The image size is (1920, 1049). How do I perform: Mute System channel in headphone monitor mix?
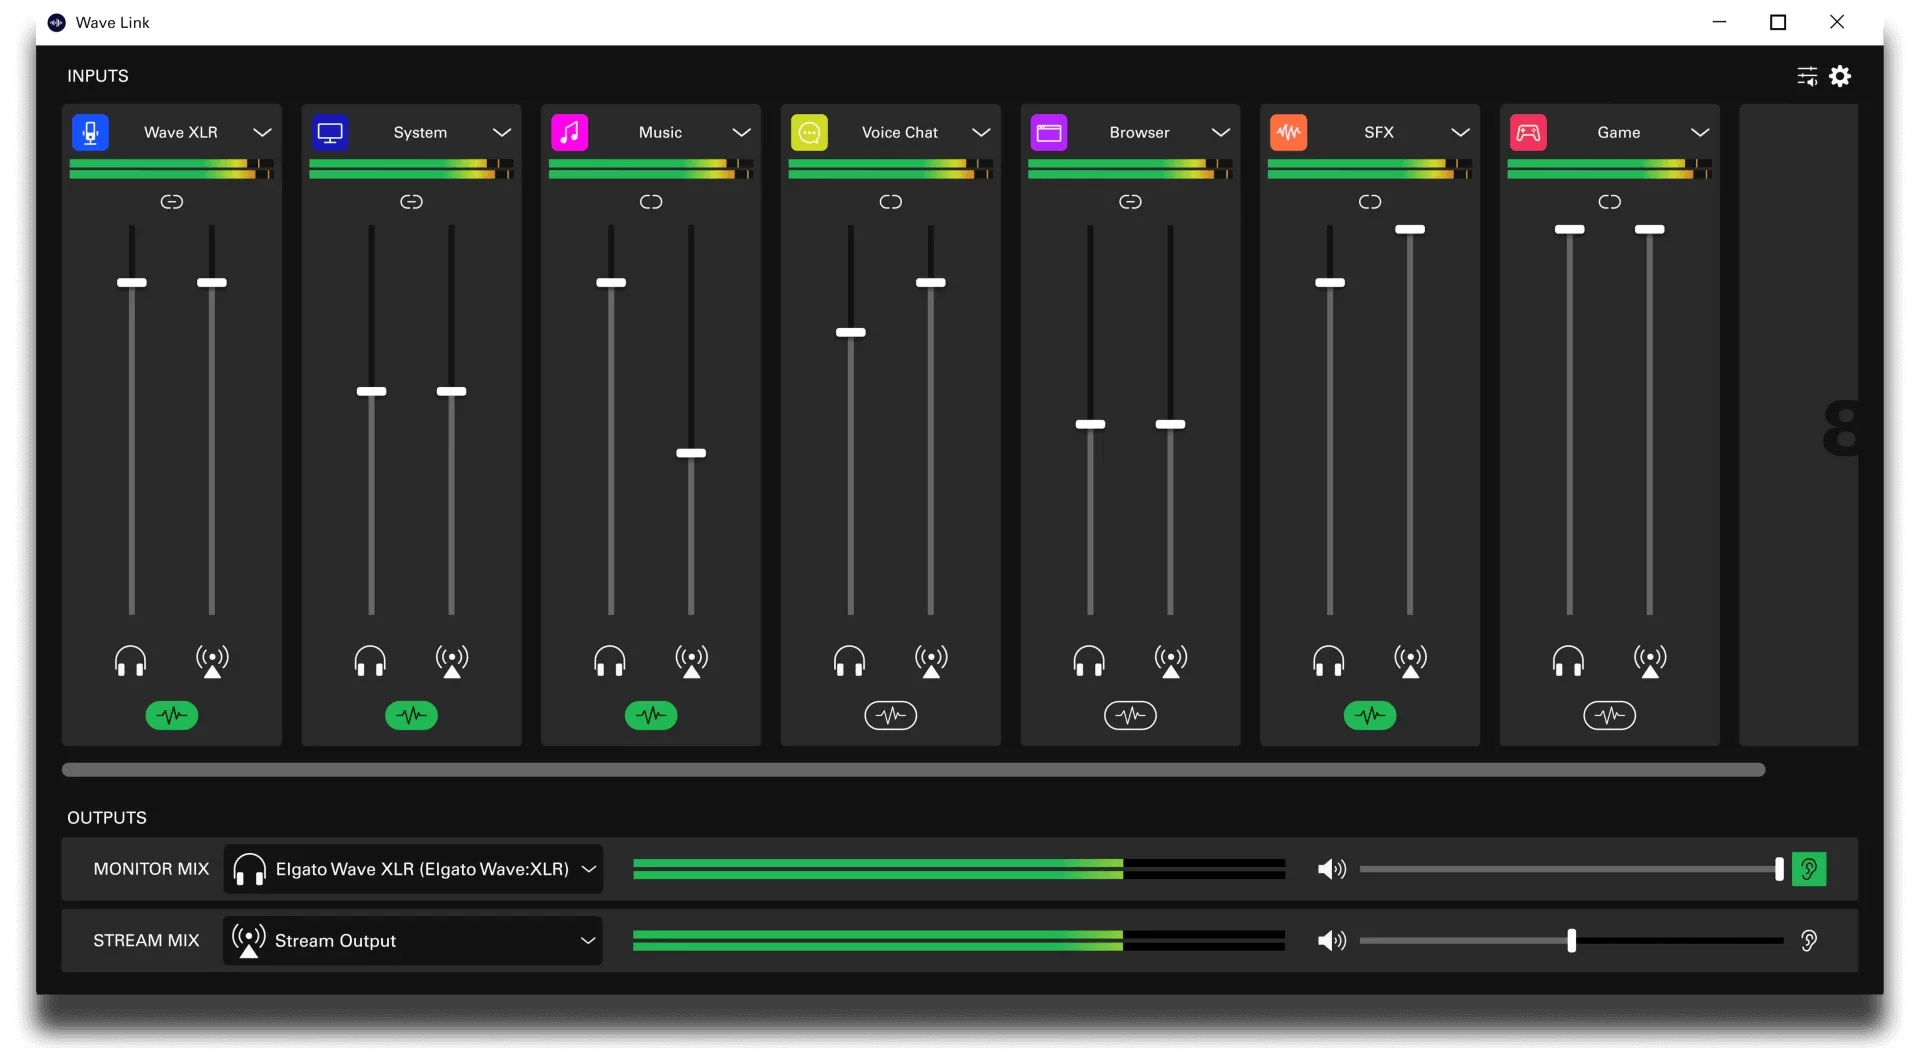[370, 661]
